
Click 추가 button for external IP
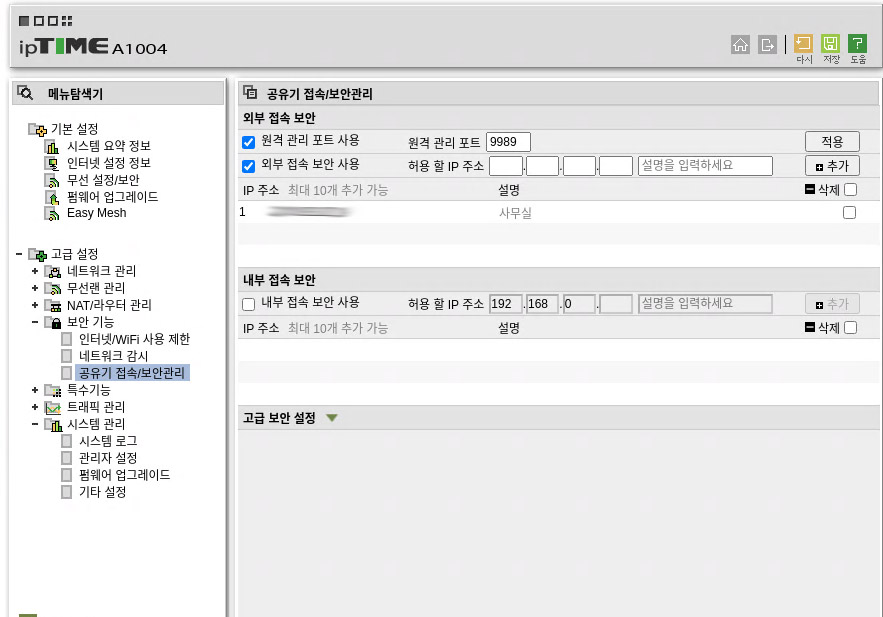[x=832, y=166]
